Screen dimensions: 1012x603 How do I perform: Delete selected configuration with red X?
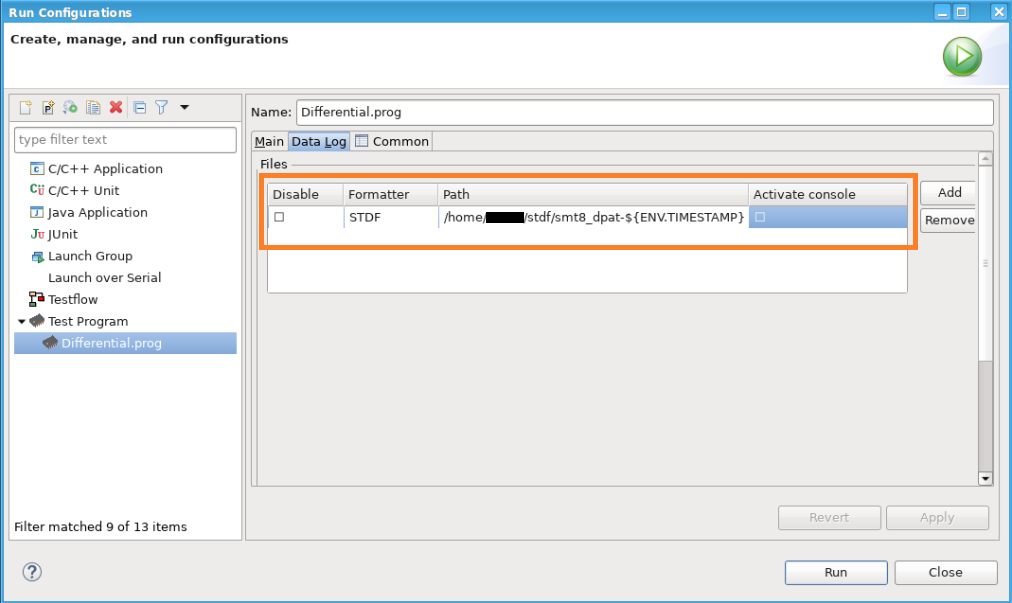click(x=116, y=107)
